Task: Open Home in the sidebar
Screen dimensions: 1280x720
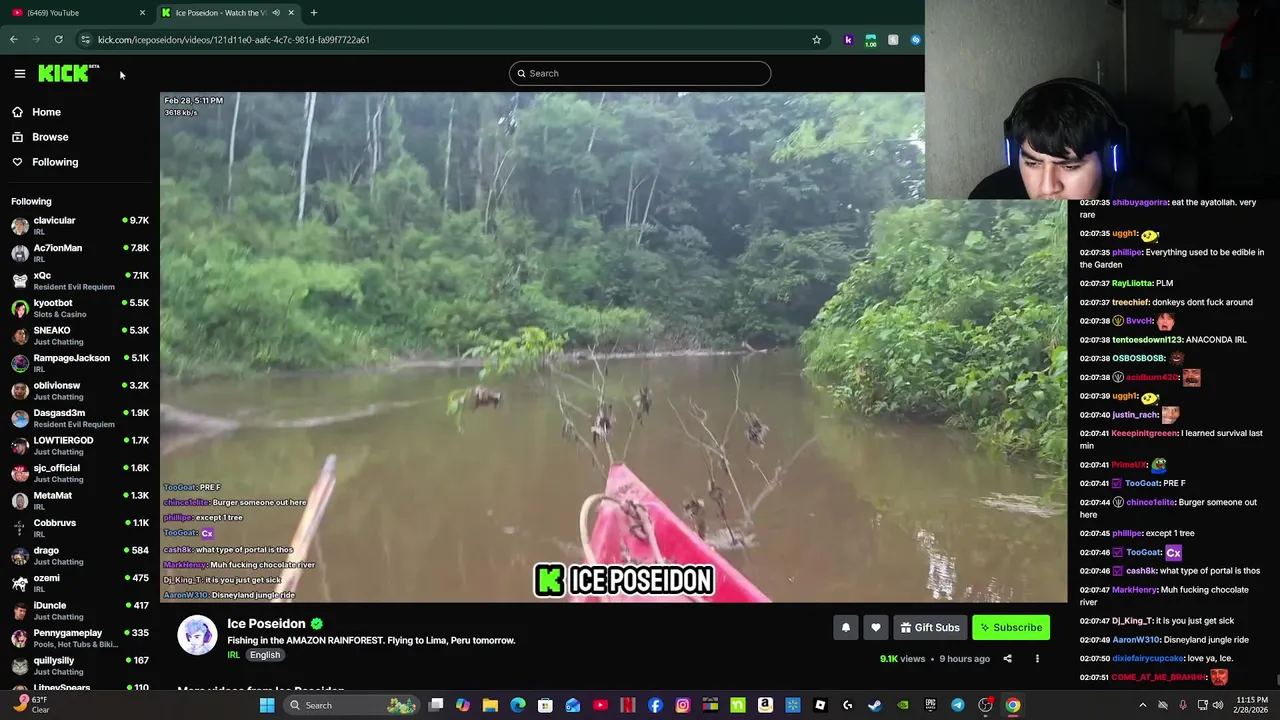Action: click(x=46, y=112)
